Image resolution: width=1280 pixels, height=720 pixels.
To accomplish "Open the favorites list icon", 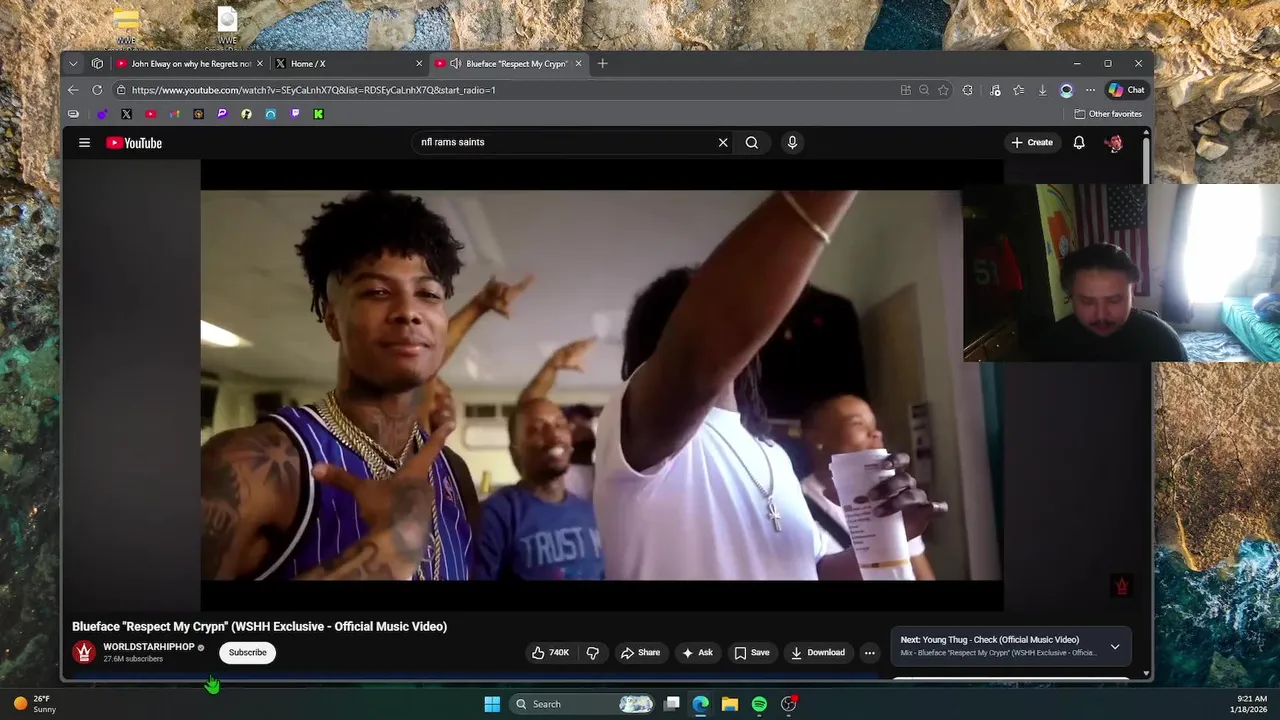I will [1018, 90].
